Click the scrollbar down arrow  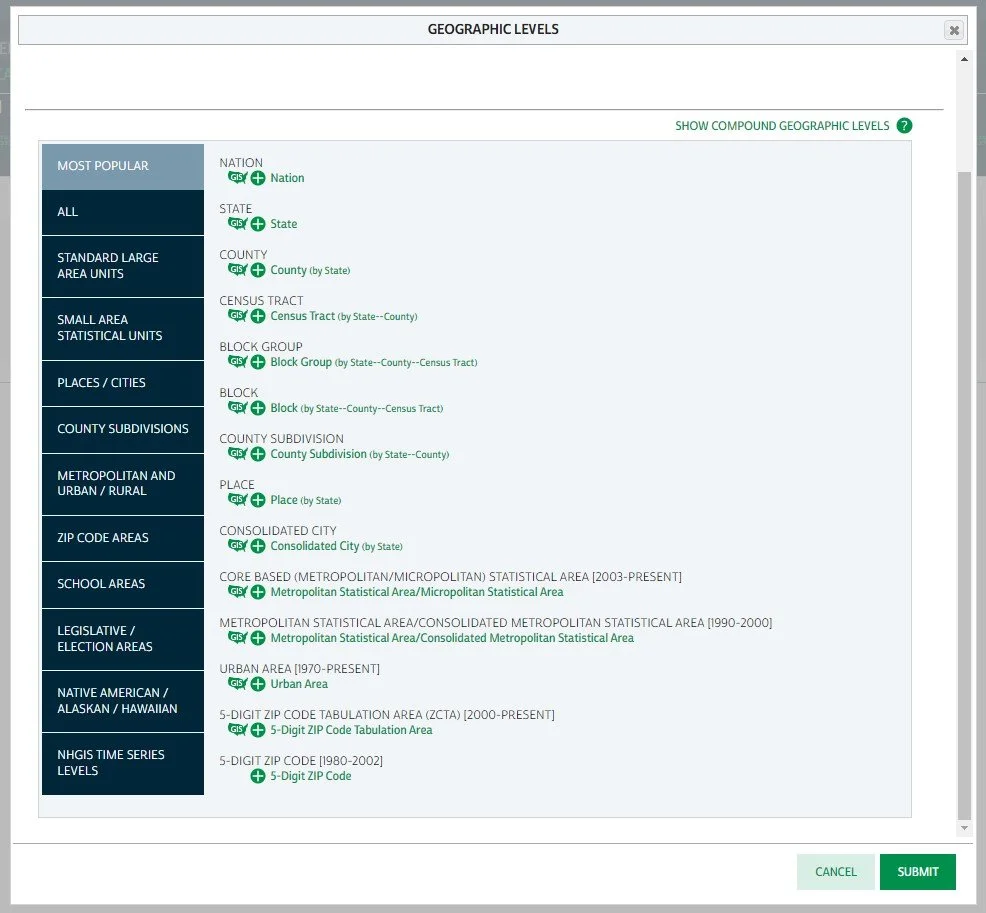click(964, 828)
